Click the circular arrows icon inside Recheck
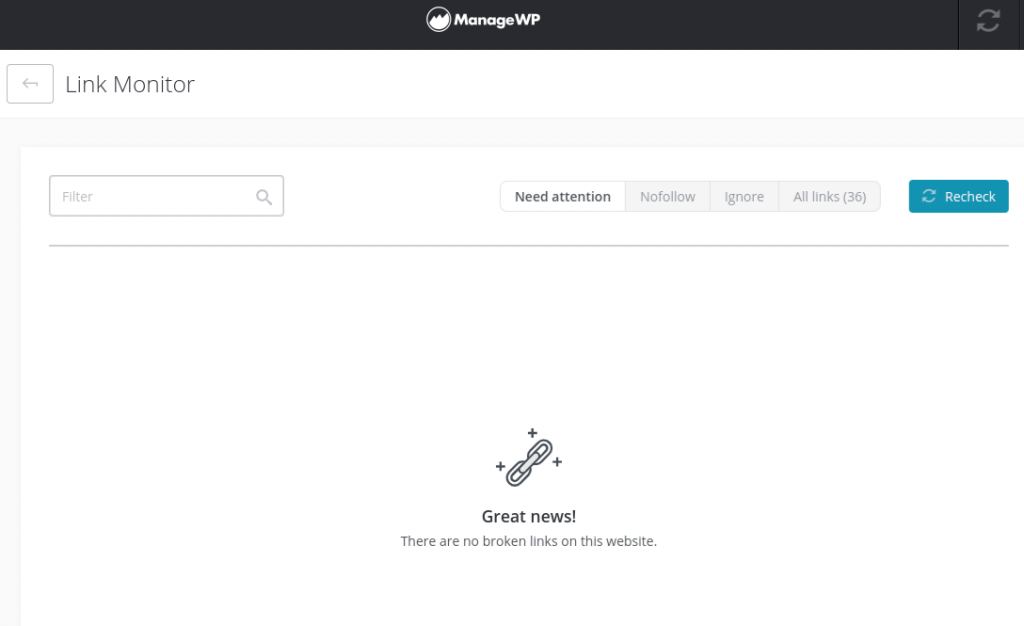Image resolution: width=1024 pixels, height=626 pixels. point(929,196)
